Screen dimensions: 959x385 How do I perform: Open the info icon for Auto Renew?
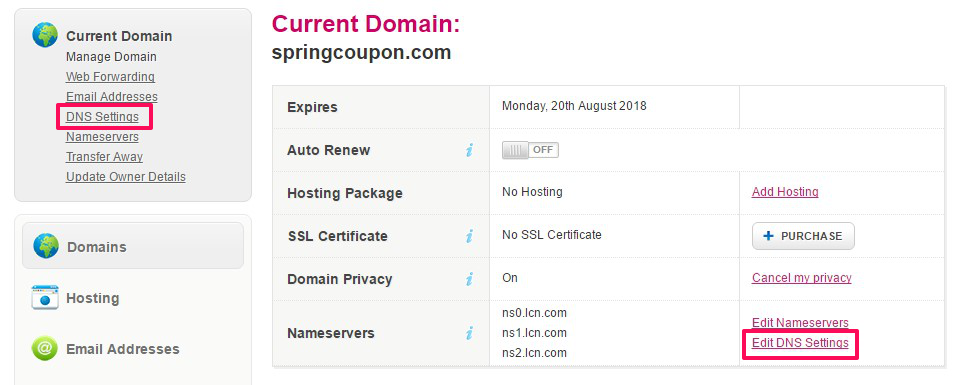click(x=469, y=150)
